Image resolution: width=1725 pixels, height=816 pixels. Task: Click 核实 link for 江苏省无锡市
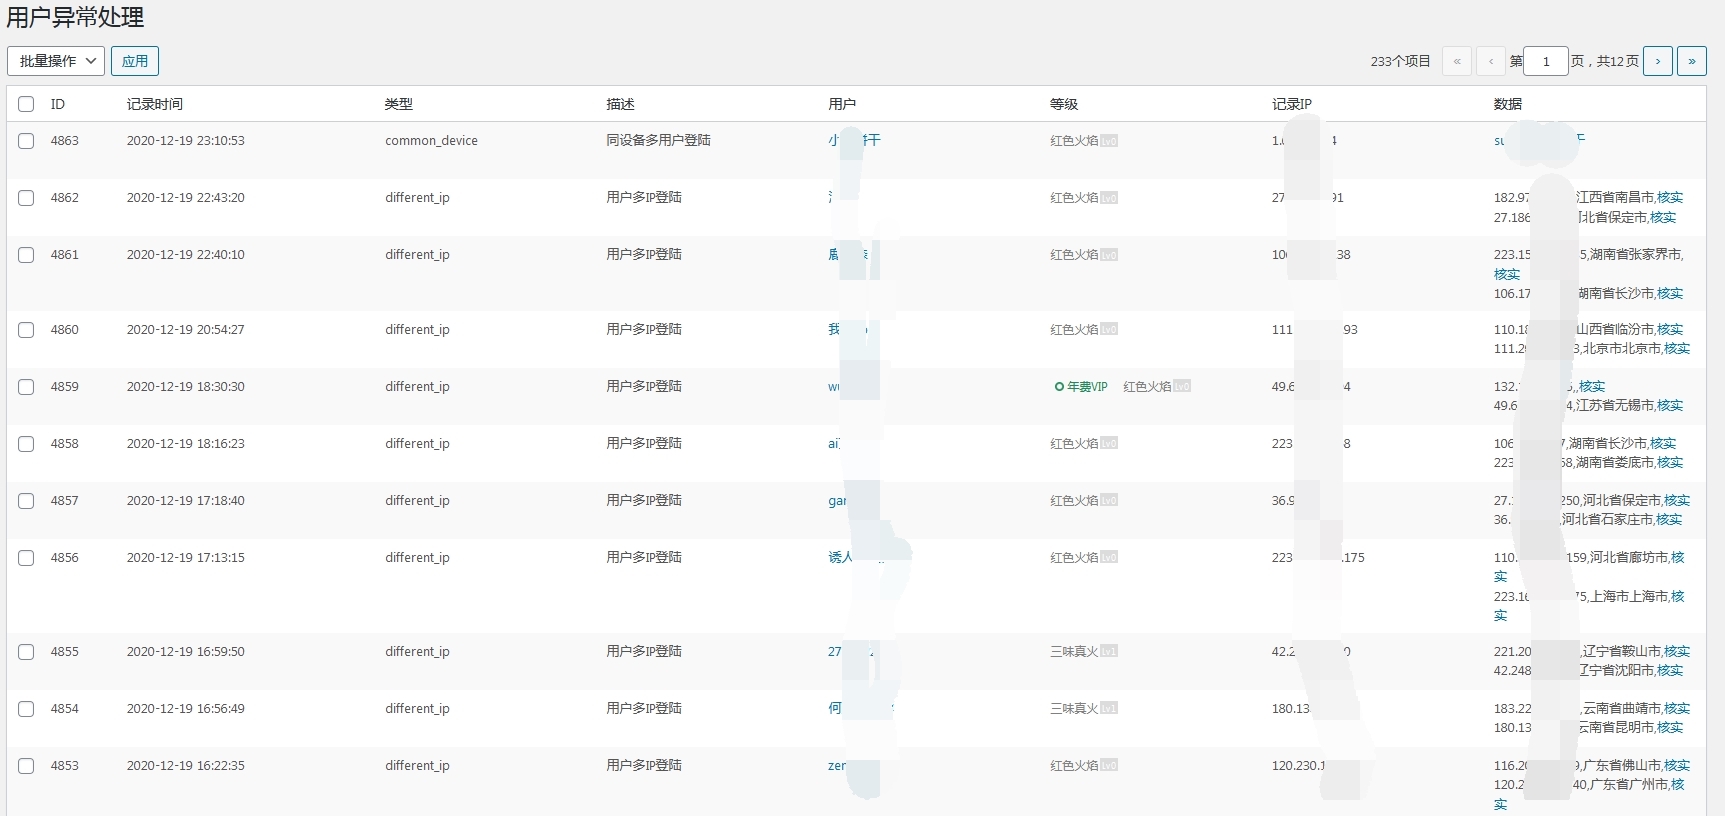[1669, 406]
